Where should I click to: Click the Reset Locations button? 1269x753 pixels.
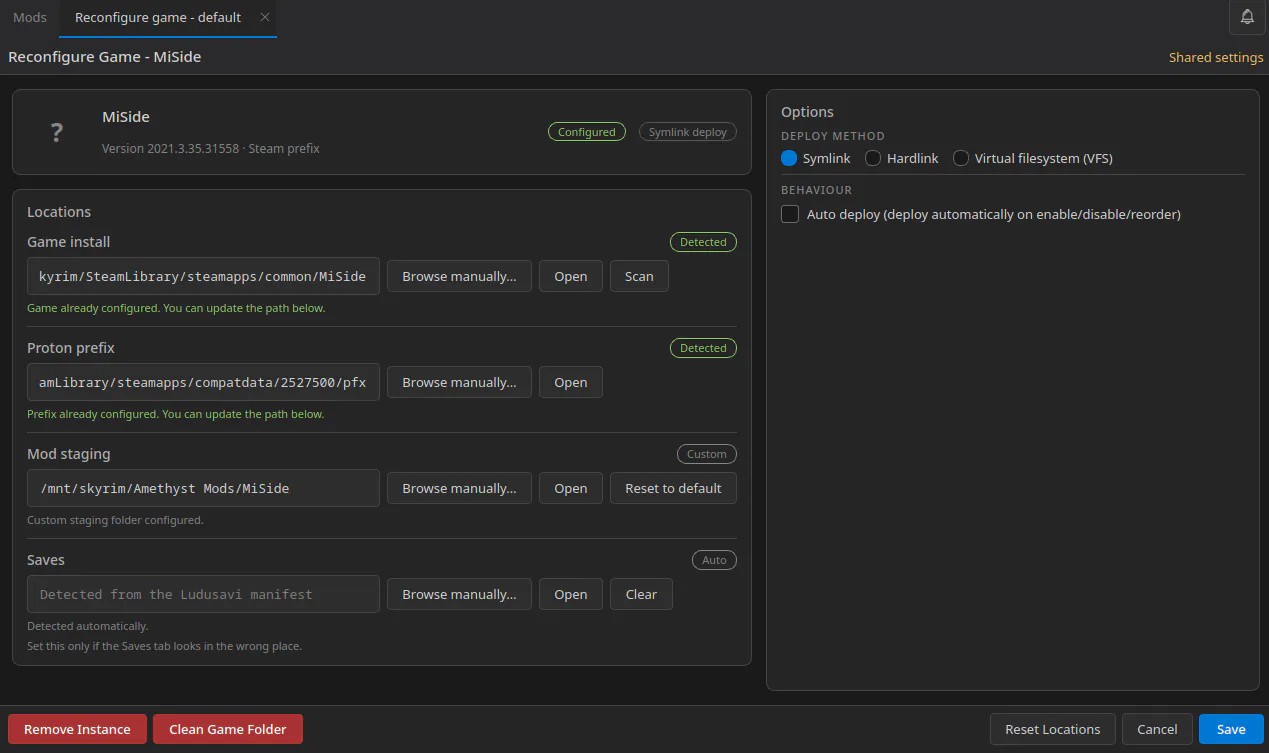point(1052,729)
